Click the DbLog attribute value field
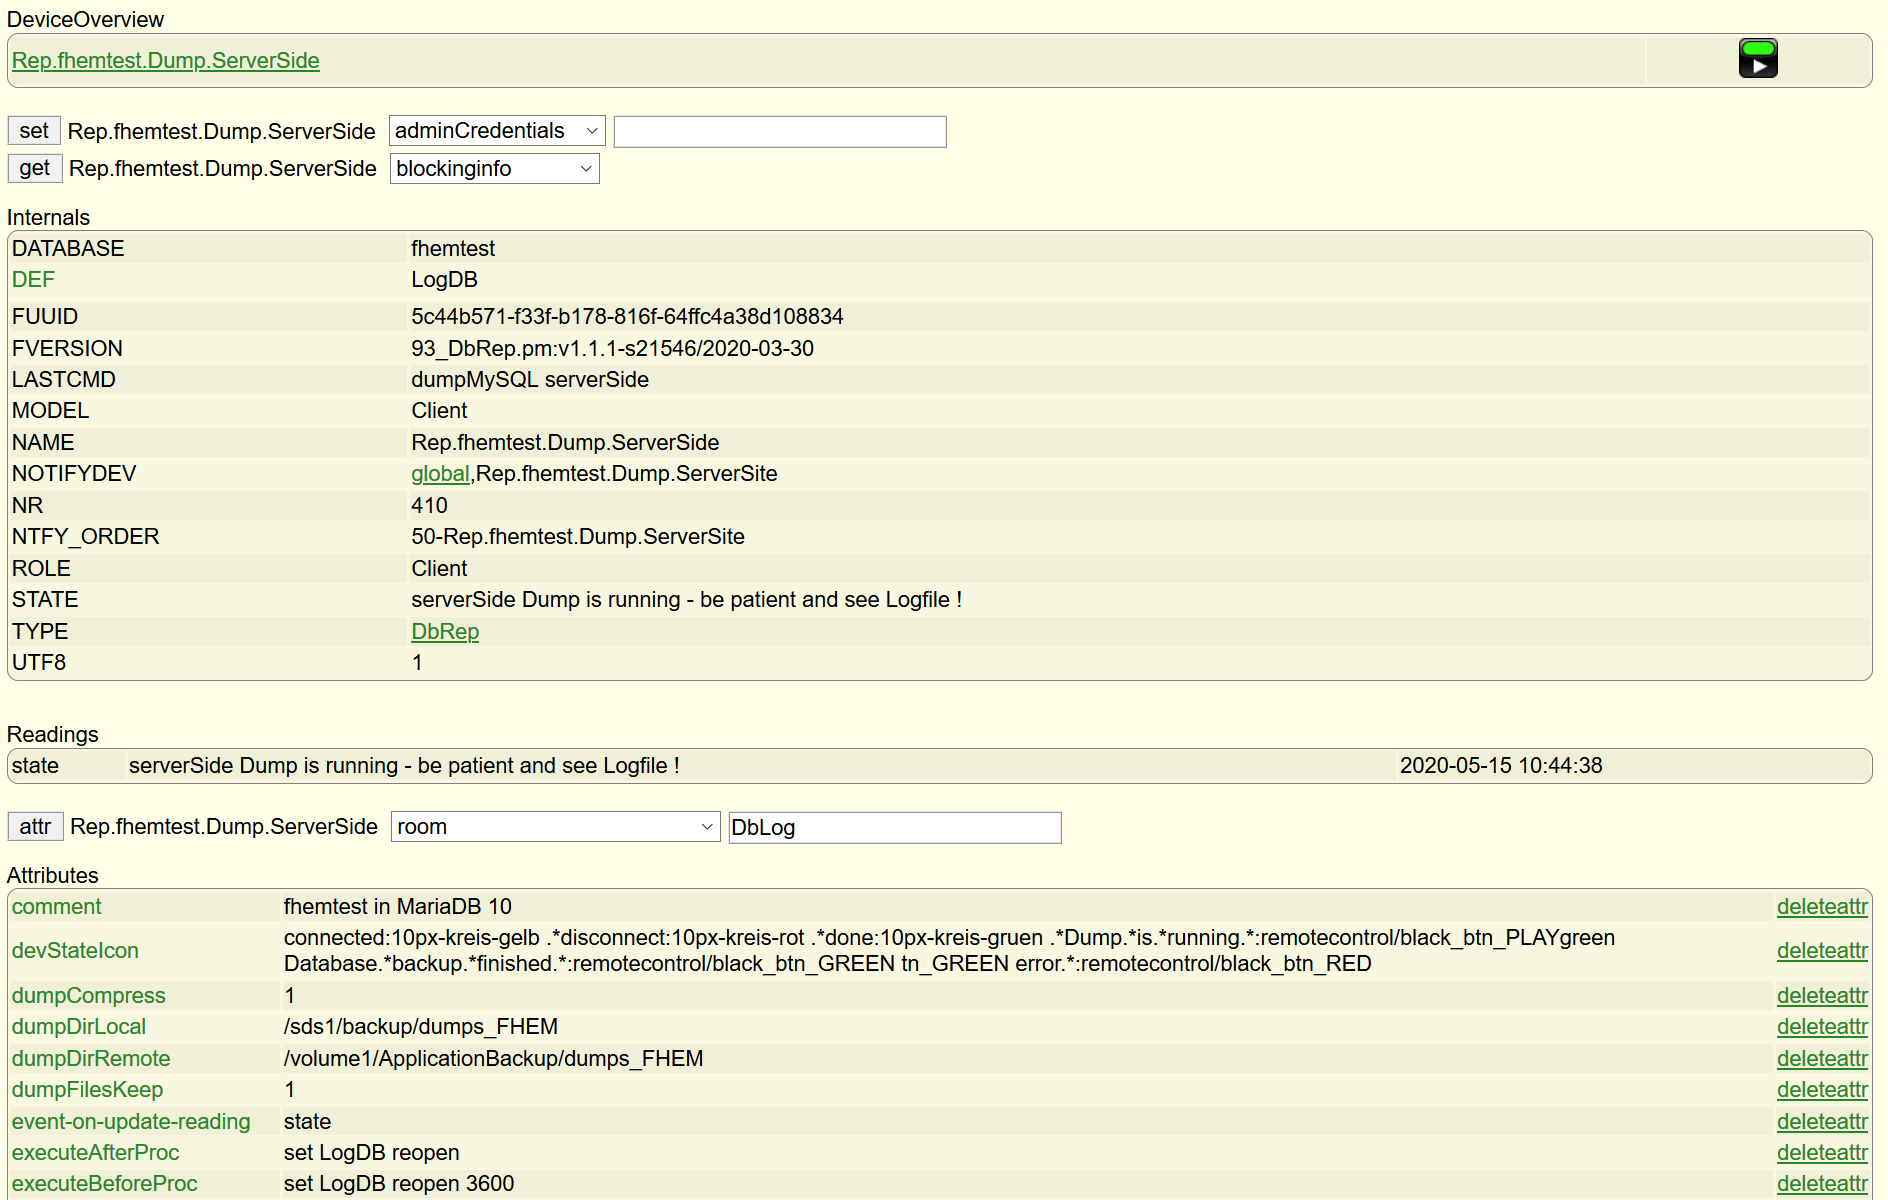 (x=894, y=828)
